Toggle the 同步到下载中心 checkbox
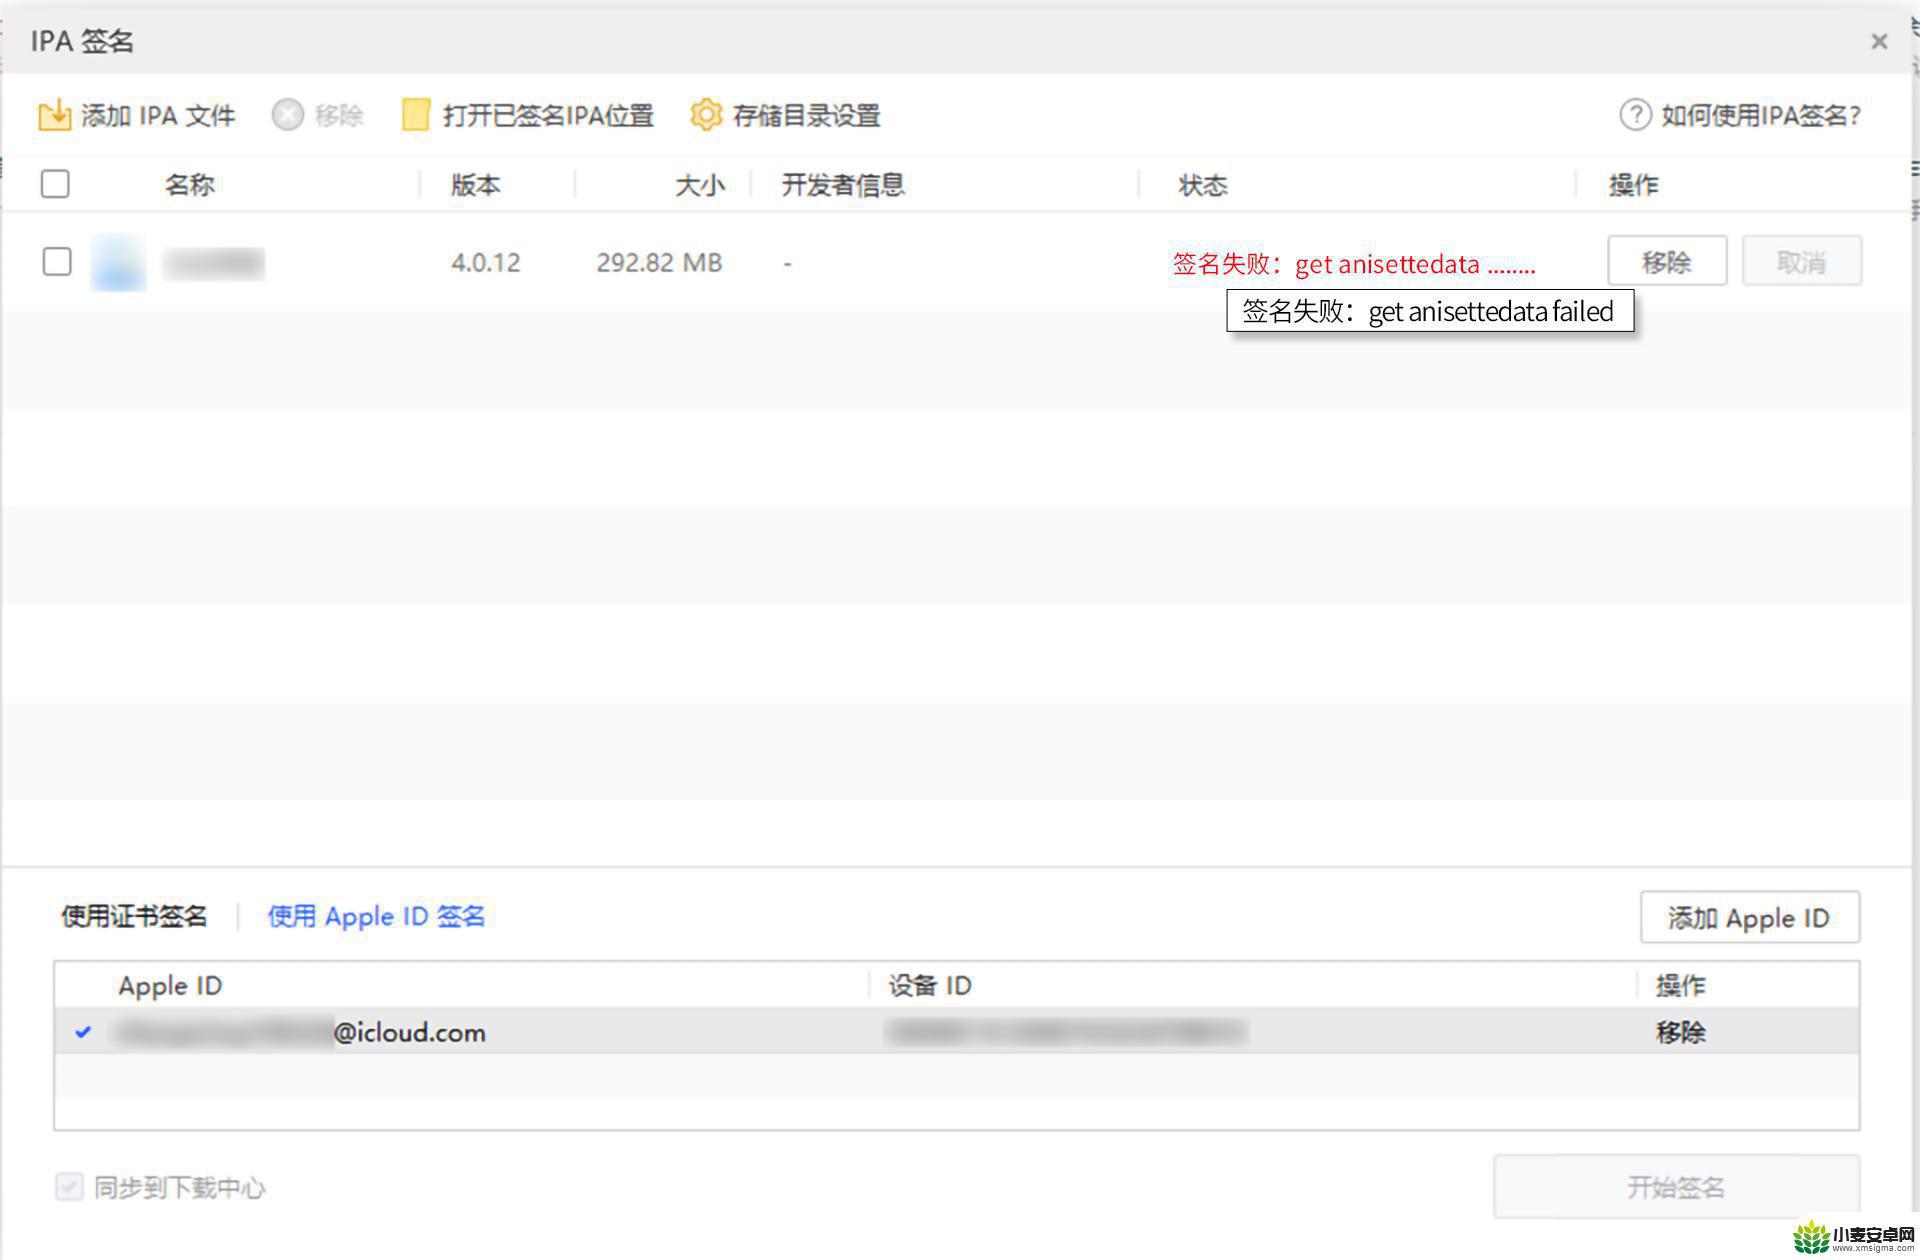Image resolution: width=1920 pixels, height=1260 pixels. click(69, 1187)
